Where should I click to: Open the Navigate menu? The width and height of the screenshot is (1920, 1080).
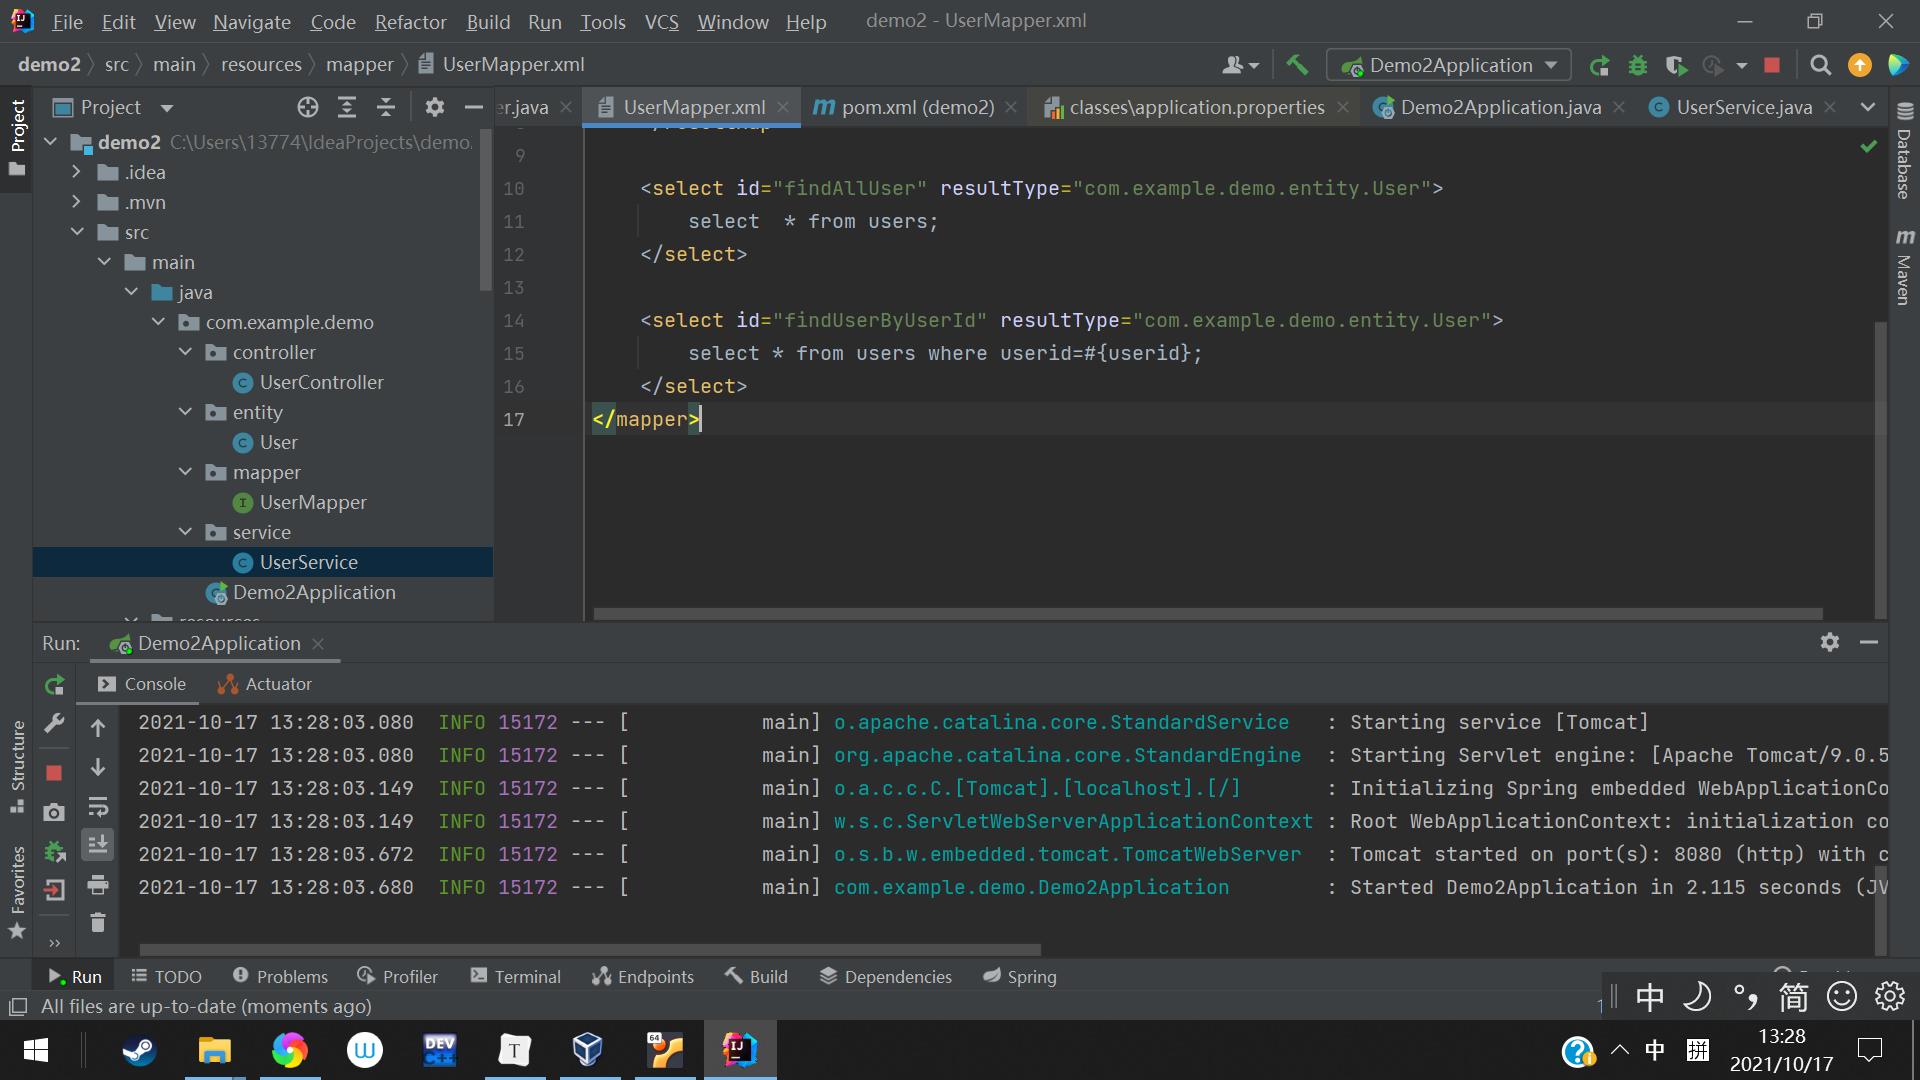(251, 21)
